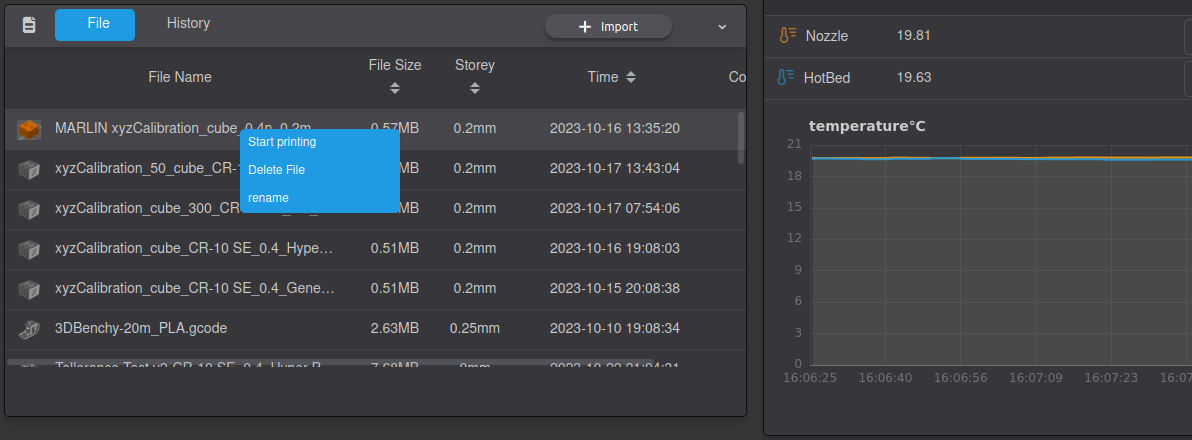Viewport: 1192px width, 440px height.
Task: Sort the list by Storey
Action: 475,88
